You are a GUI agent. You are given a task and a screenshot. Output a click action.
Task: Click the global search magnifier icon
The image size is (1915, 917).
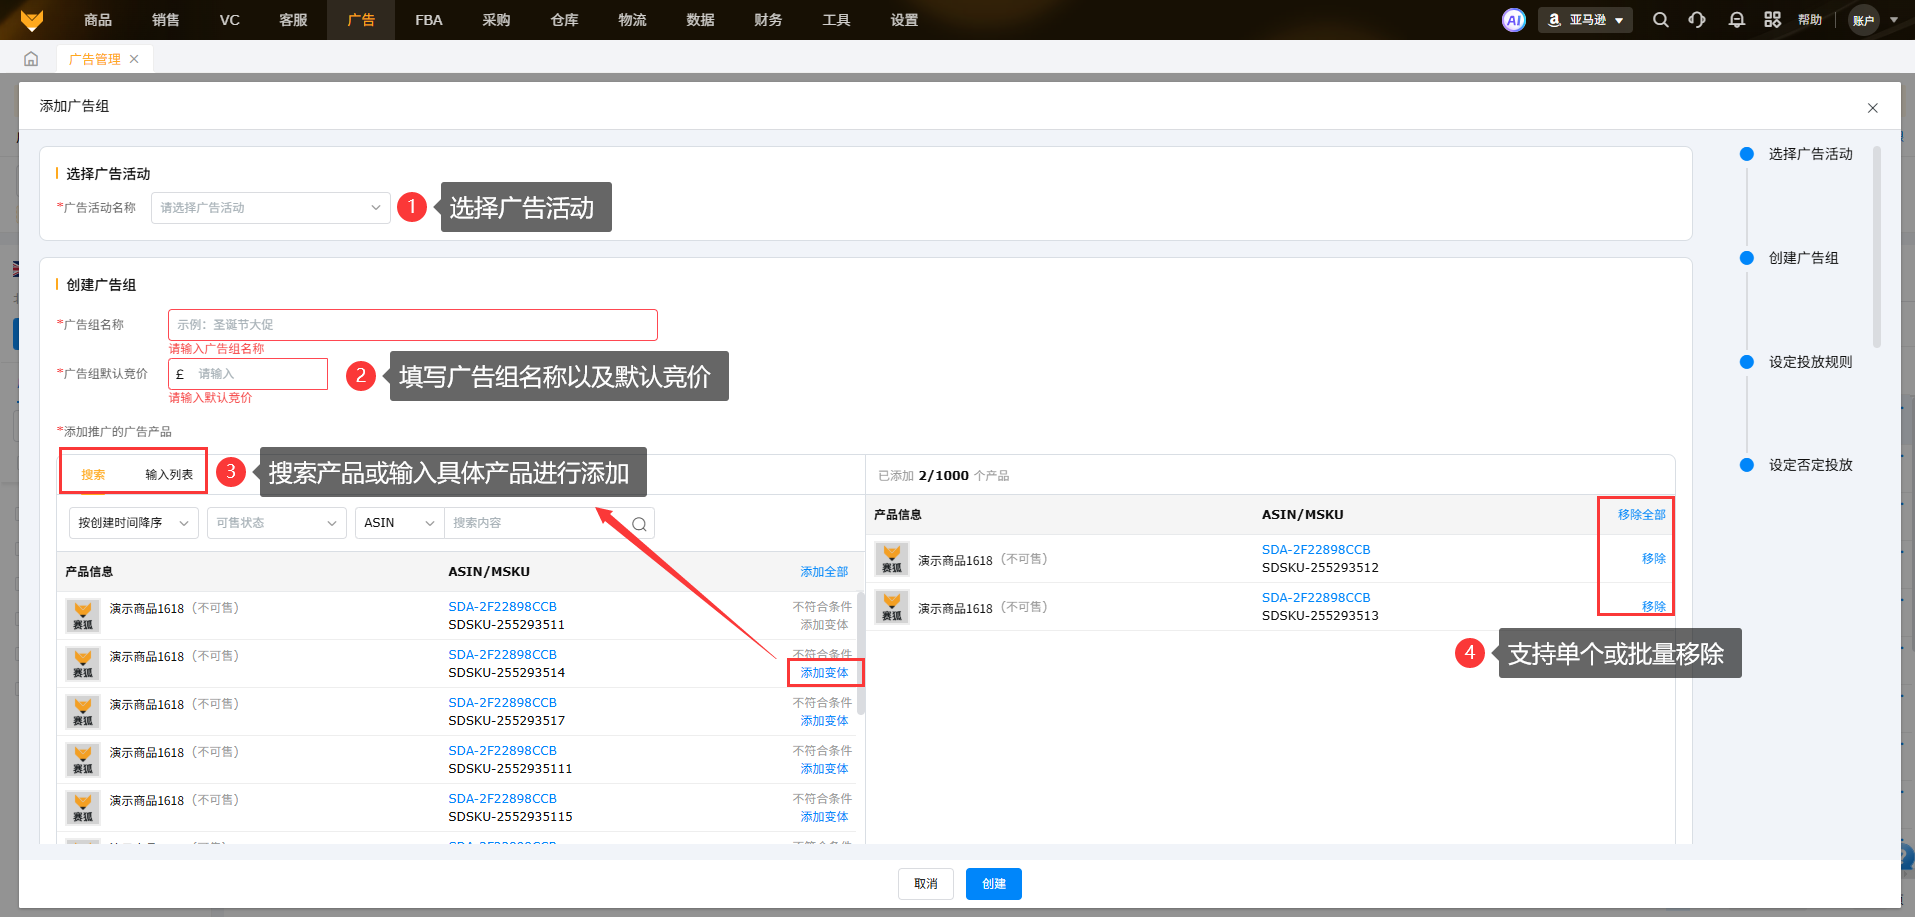[1661, 20]
